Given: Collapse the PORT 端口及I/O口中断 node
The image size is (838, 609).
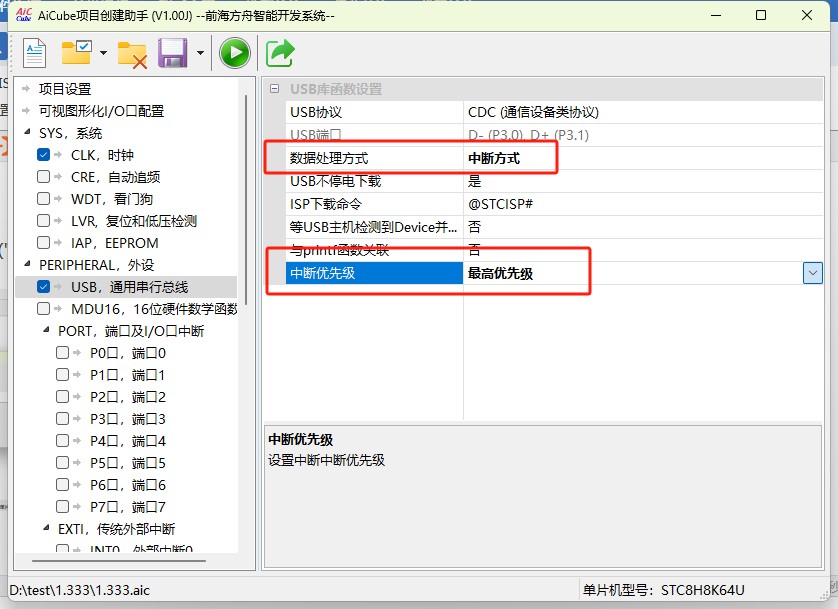Looking at the screenshot, I should [x=46, y=330].
